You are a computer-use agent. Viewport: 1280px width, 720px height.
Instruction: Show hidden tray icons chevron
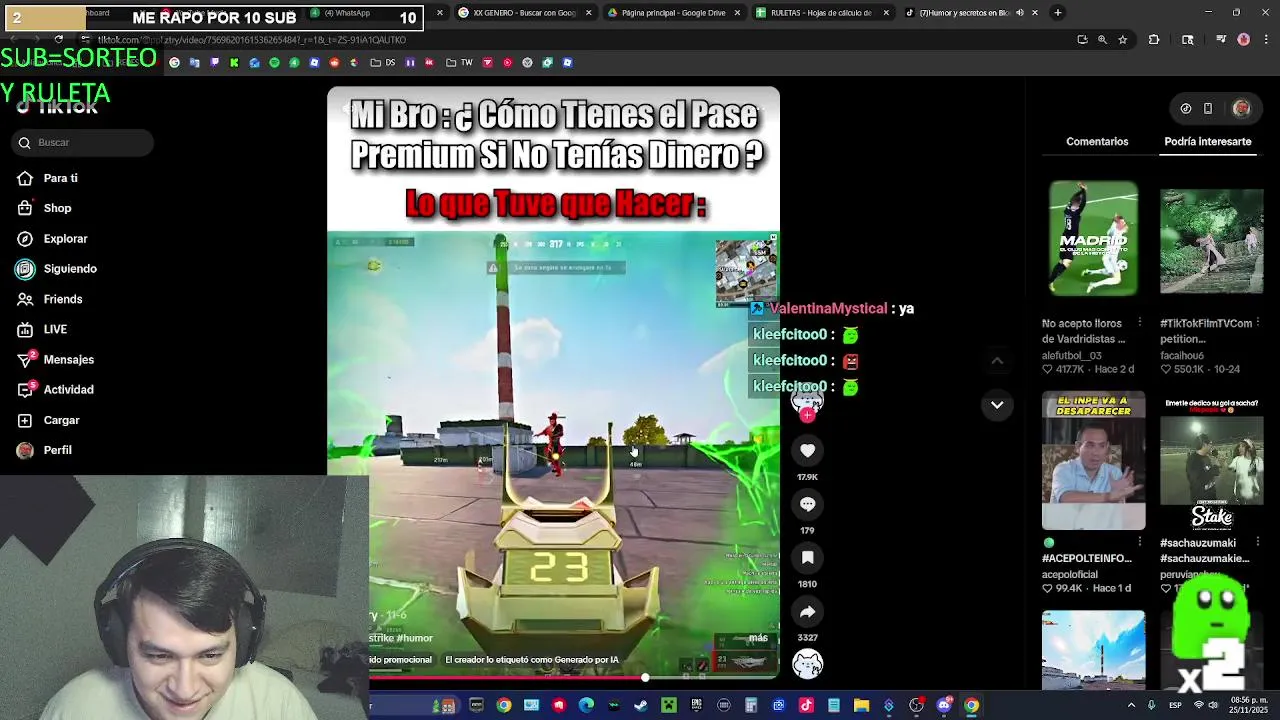pos(1131,706)
